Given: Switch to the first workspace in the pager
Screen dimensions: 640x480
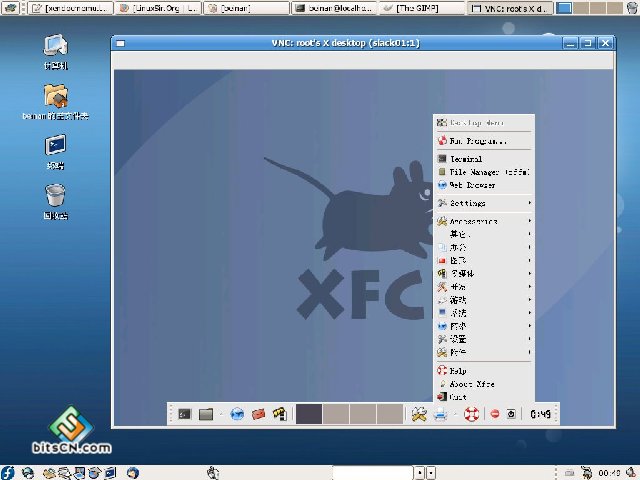Looking at the screenshot, I should coord(309,414).
